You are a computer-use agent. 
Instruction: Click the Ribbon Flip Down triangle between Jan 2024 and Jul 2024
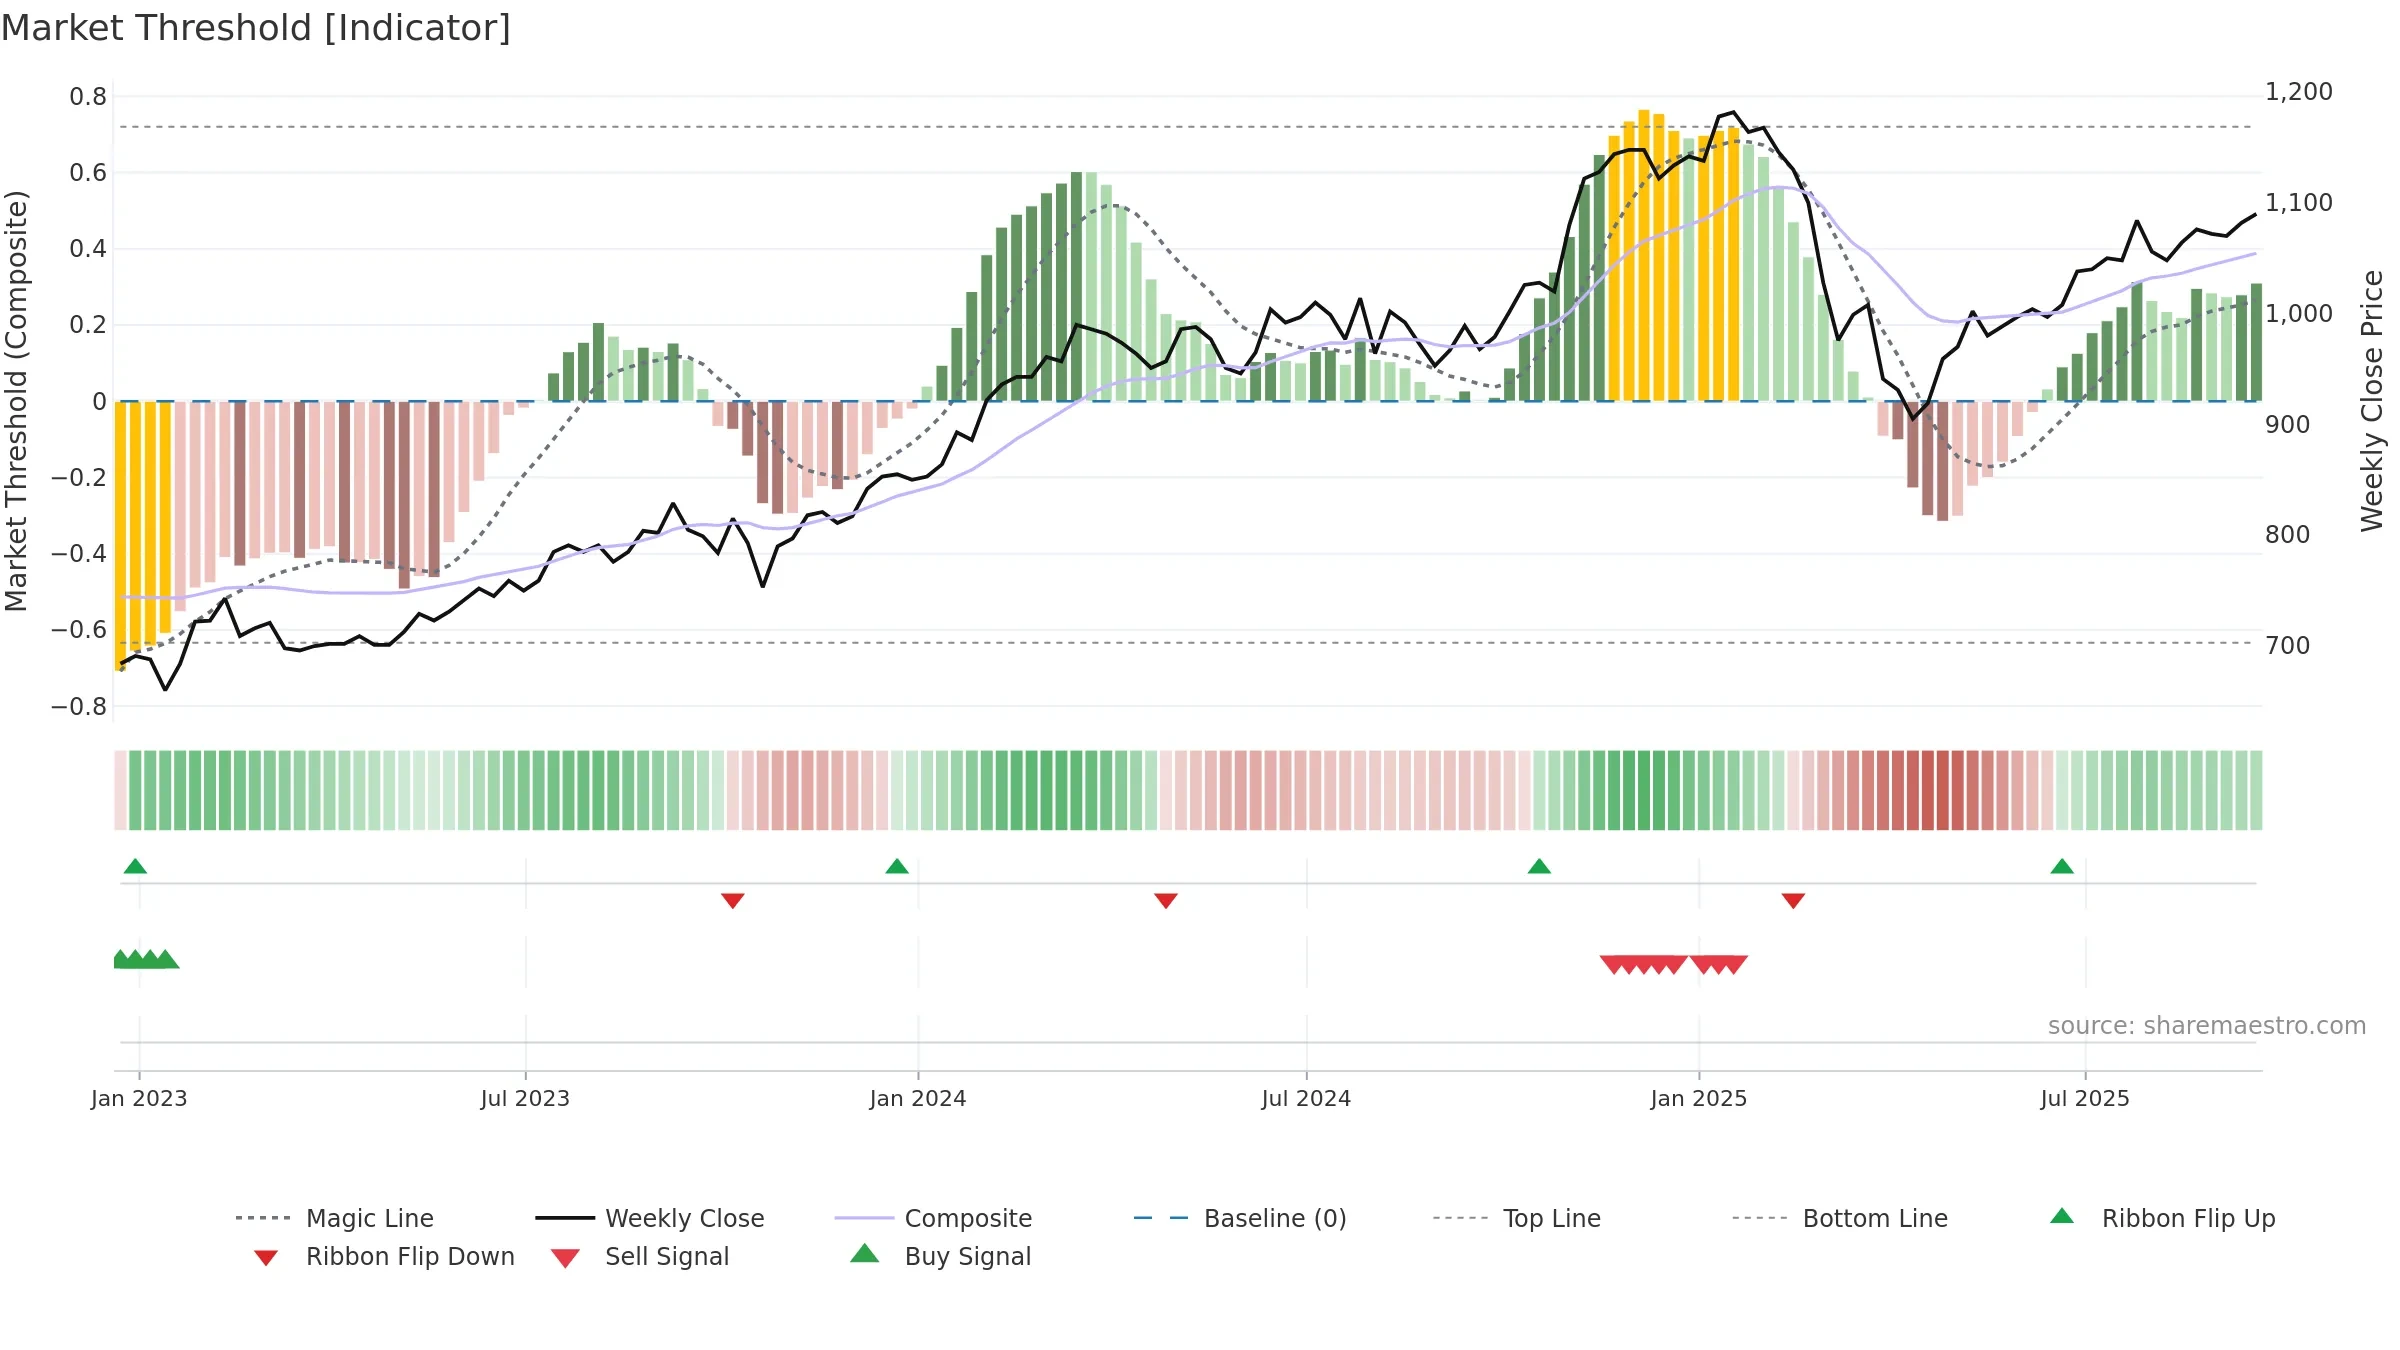click(1166, 901)
